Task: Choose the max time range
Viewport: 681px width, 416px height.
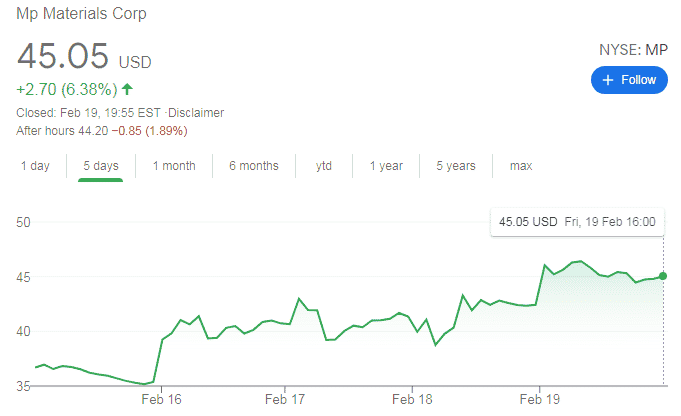Action: tap(521, 166)
